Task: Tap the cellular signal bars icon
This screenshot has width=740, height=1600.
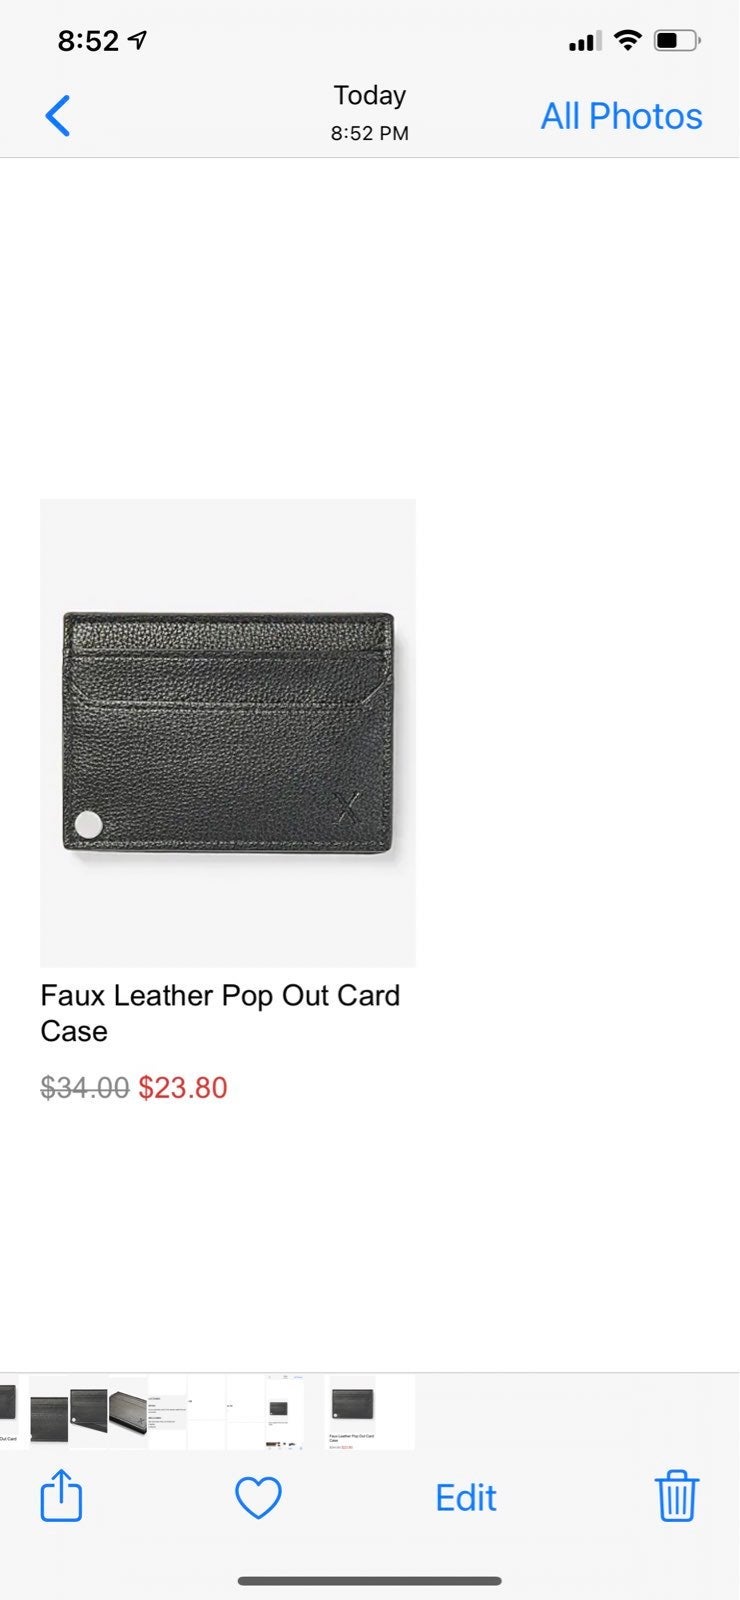Action: pyautogui.click(x=585, y=41)
